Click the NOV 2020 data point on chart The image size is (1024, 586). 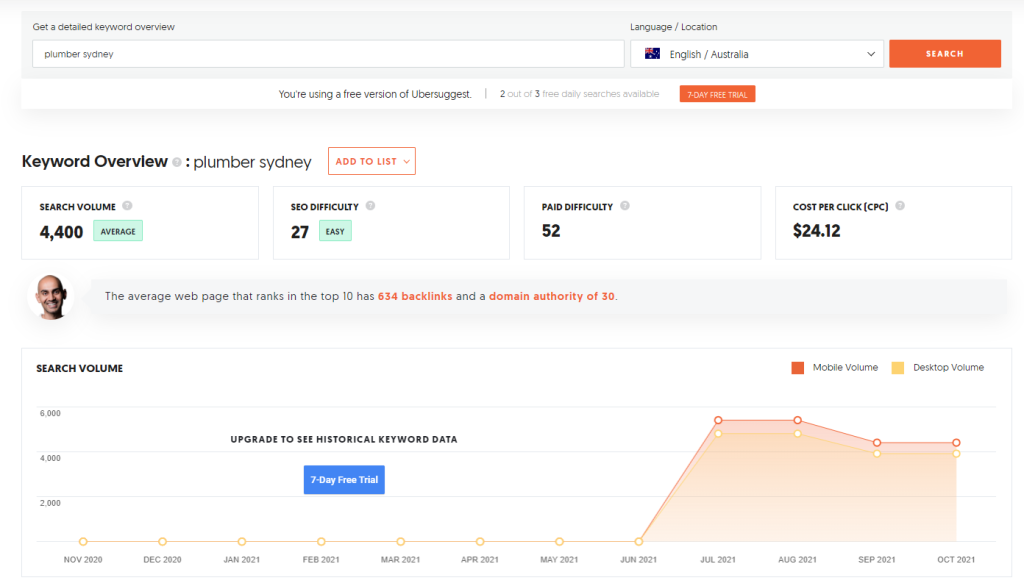[x=83, y=542]
